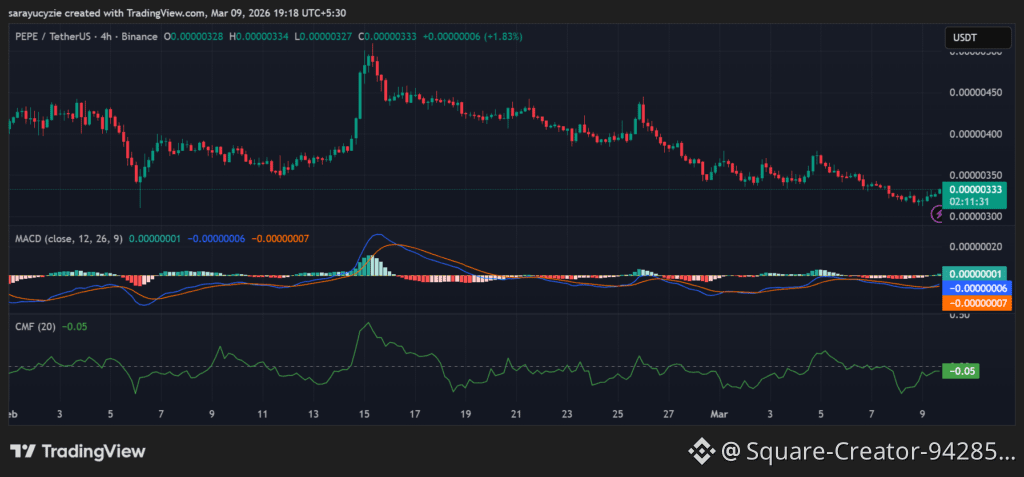Click the low value L0.00000327
1024x477 pixels.
click(323, 37)
